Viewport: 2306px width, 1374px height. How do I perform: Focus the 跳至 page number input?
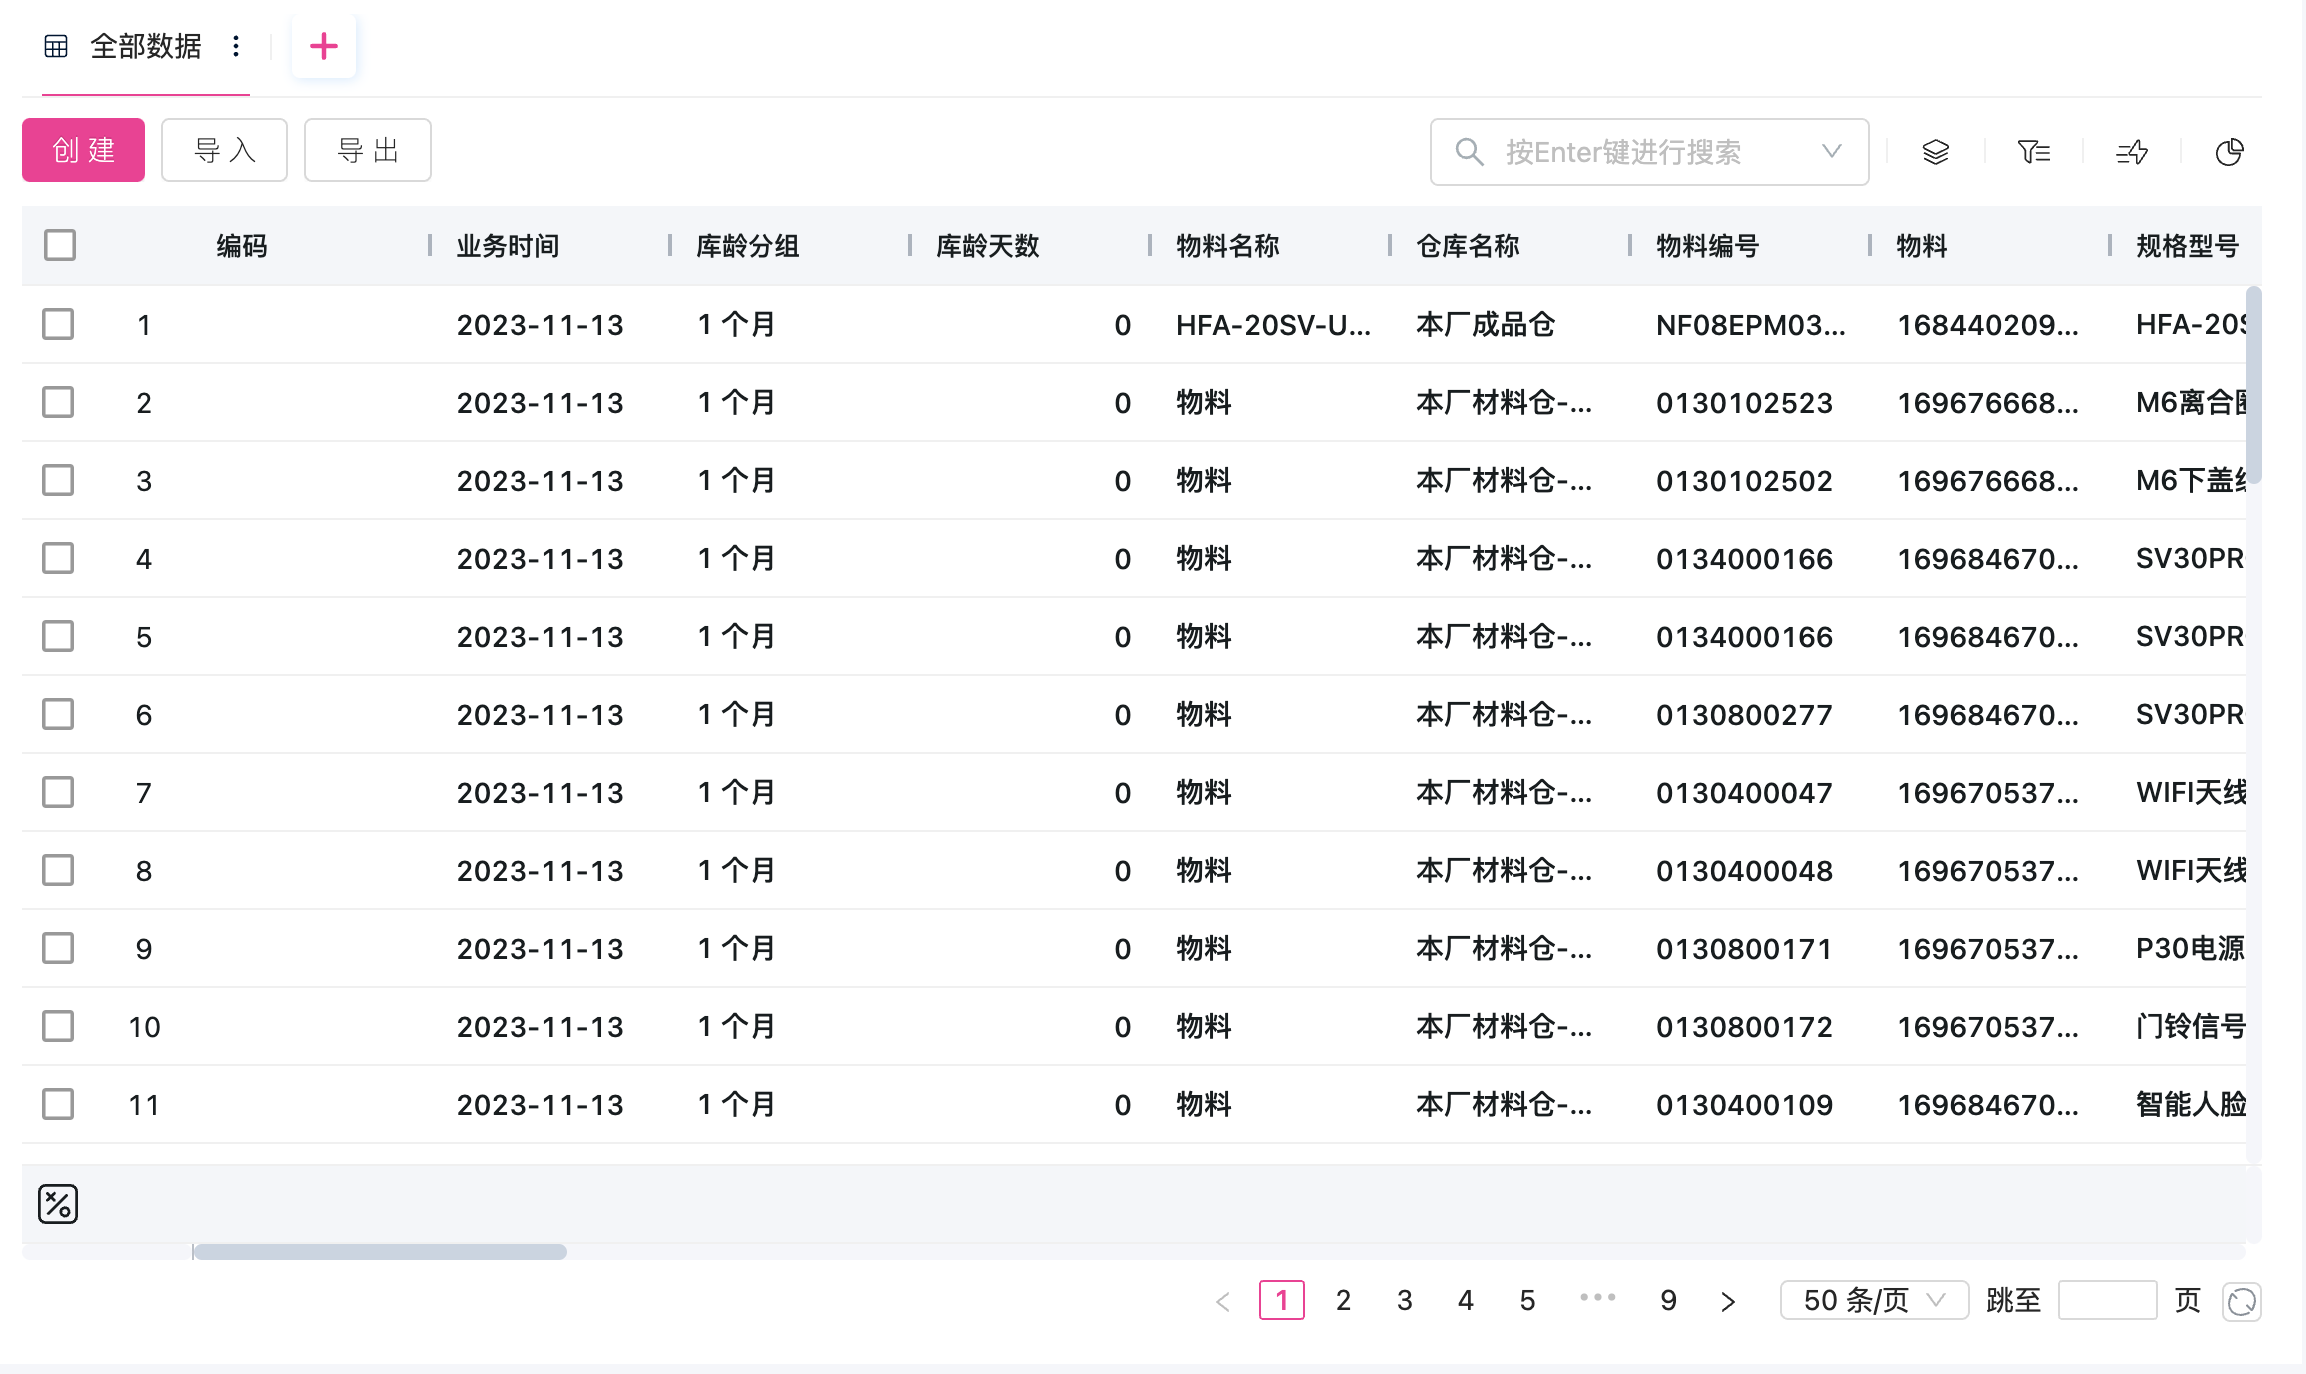pyautogui.click(x=2107, y=1300)
